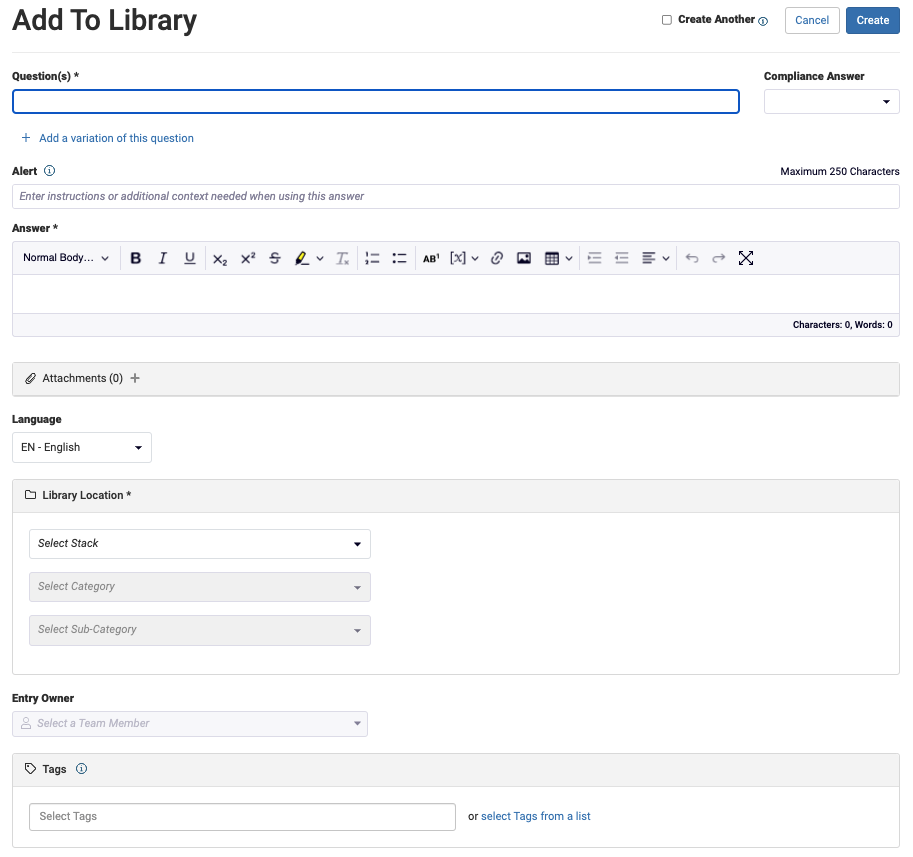Apply bold formatting in the Answer editor
The width and height of the screenshot is (913, 857).
(135, 257)
